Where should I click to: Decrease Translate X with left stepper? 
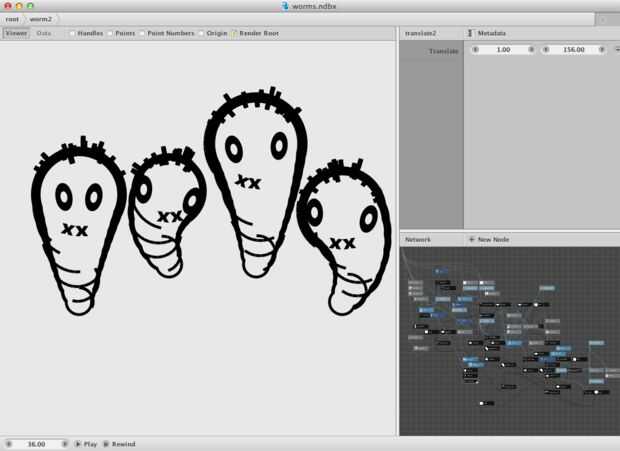[x=476, y=49]
